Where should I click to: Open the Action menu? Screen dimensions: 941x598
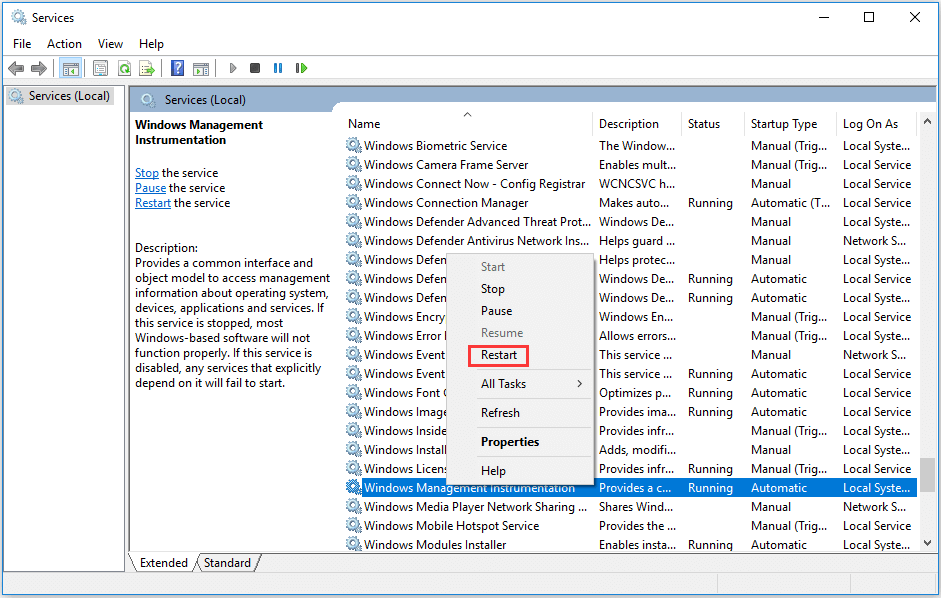[x=64, y=44]
